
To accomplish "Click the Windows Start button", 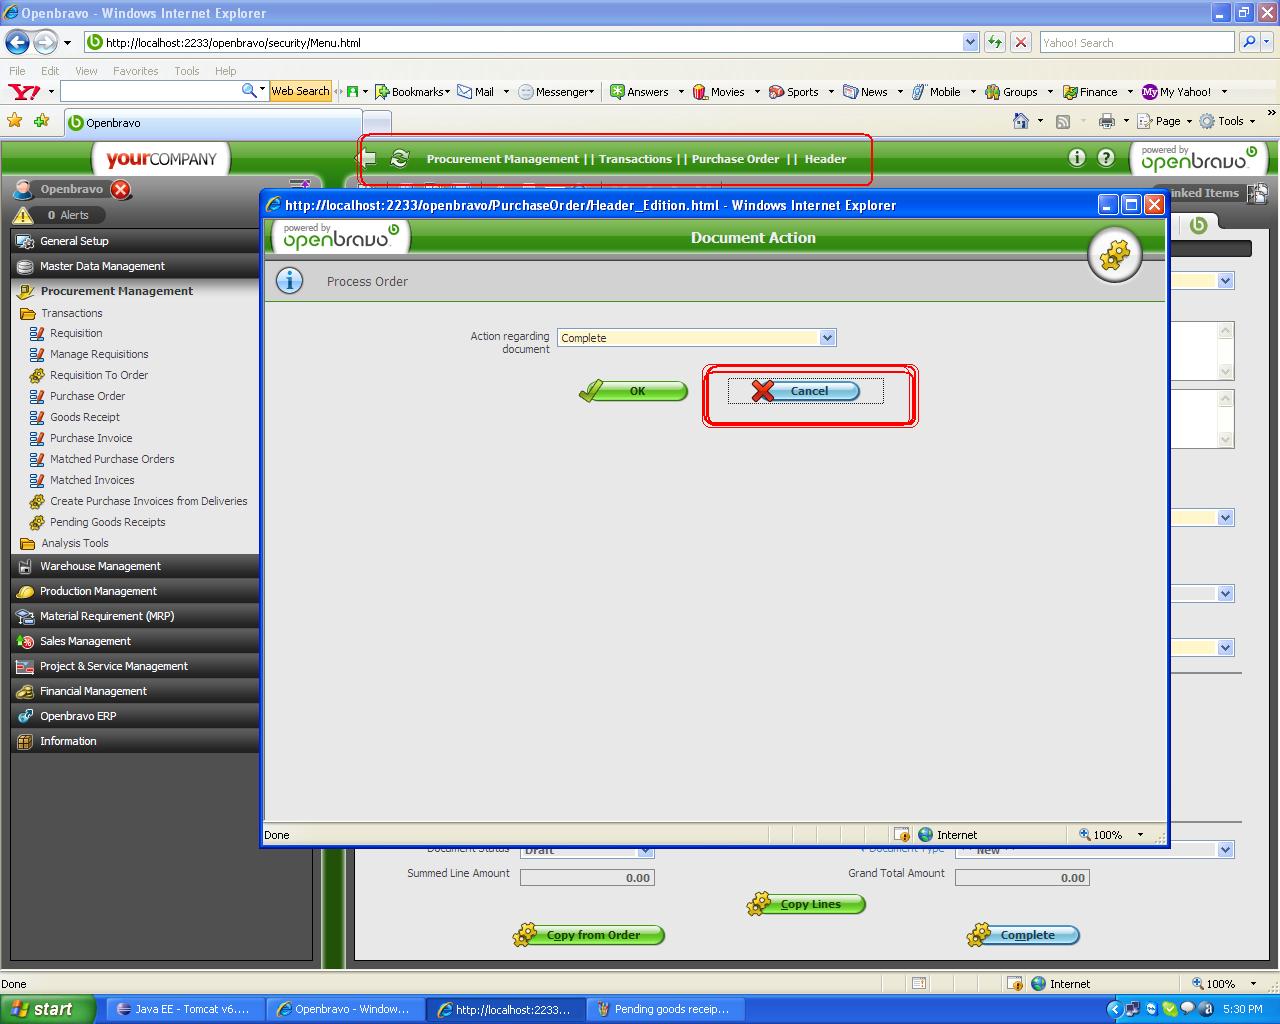I will pos(47,1009).
